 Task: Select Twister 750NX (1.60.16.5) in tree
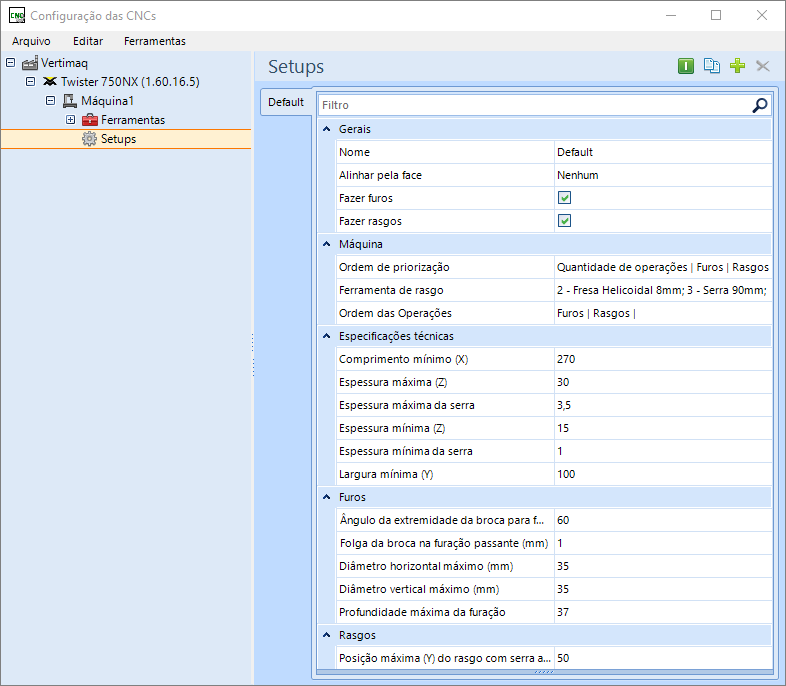[130, 82]
